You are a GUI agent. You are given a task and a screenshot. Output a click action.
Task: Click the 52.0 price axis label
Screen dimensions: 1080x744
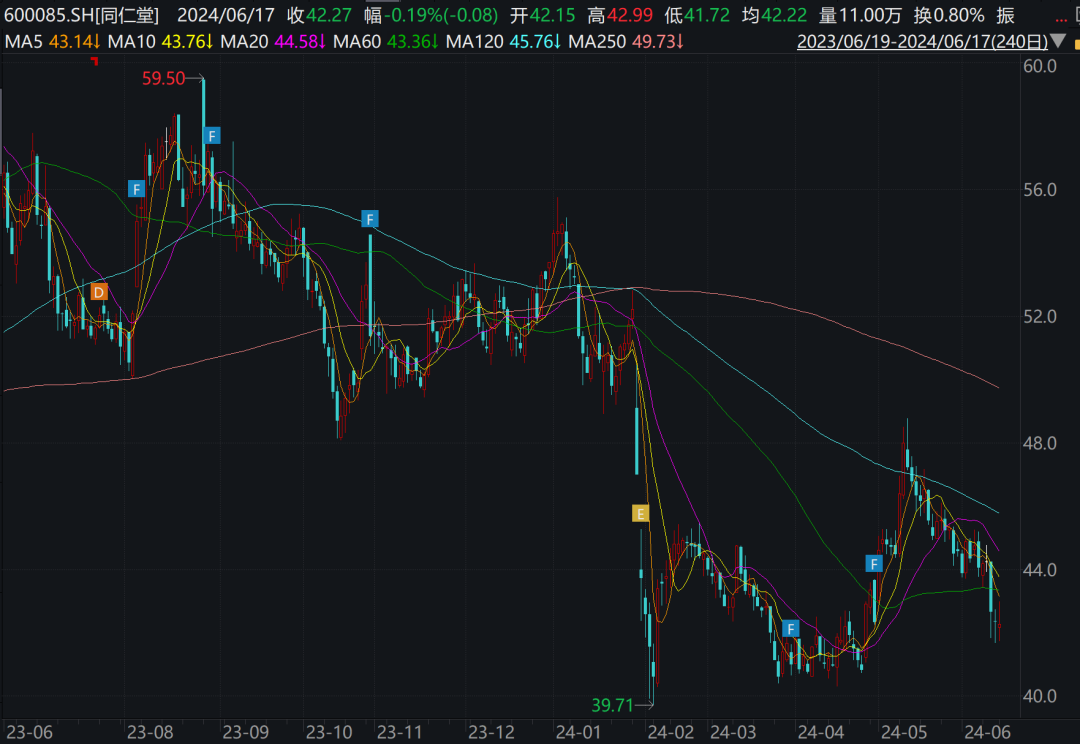pyautogui.click(x=1040, y=317)
